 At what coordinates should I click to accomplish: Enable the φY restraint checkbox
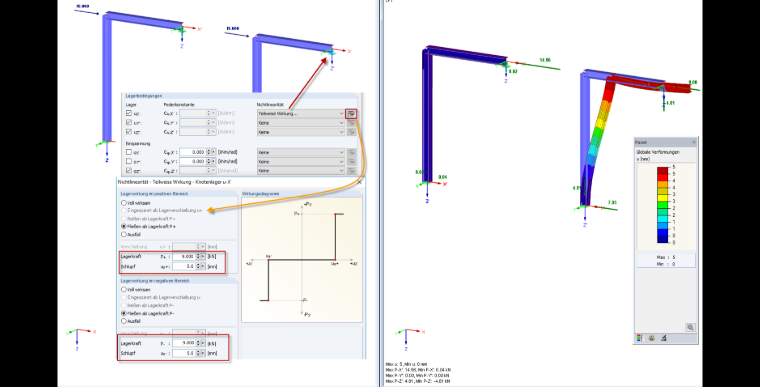[x=128, y=161]
